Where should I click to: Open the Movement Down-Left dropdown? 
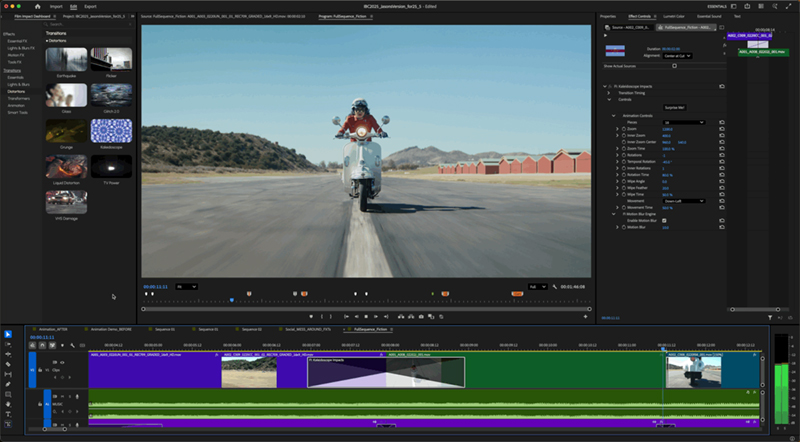tap(684, 200)
